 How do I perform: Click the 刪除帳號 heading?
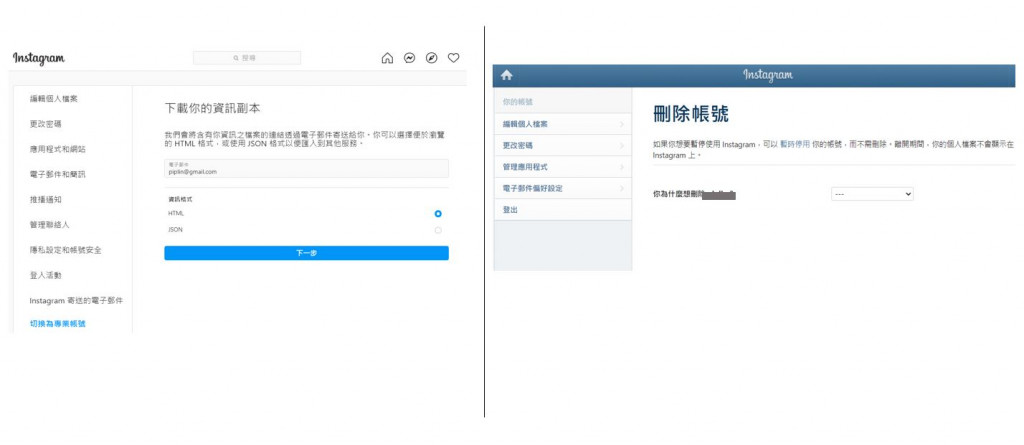coord(691,114)
